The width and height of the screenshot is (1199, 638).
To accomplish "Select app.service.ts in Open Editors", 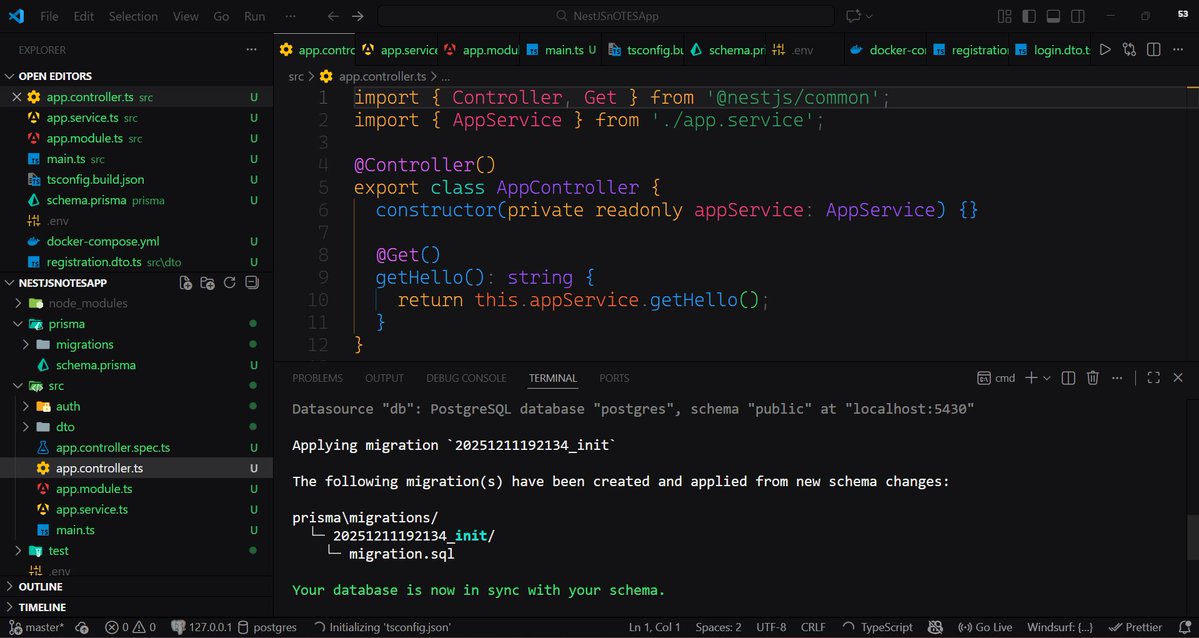I will (83, 118).
